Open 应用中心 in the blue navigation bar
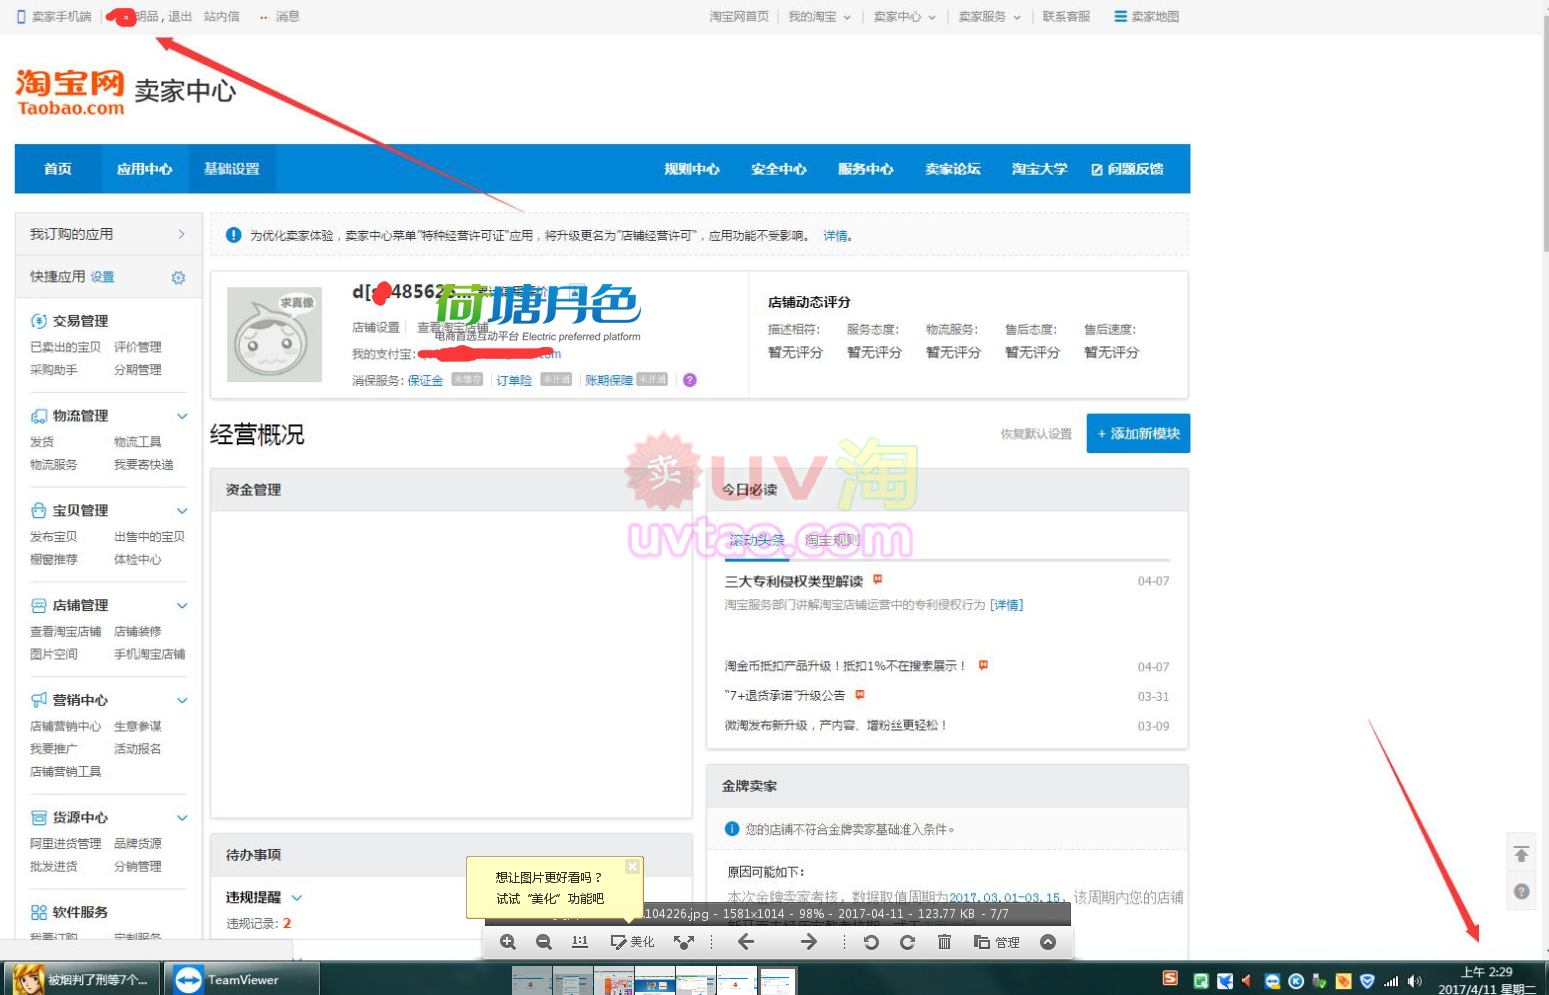This screenshot has height=995, width=1549. 144,169
